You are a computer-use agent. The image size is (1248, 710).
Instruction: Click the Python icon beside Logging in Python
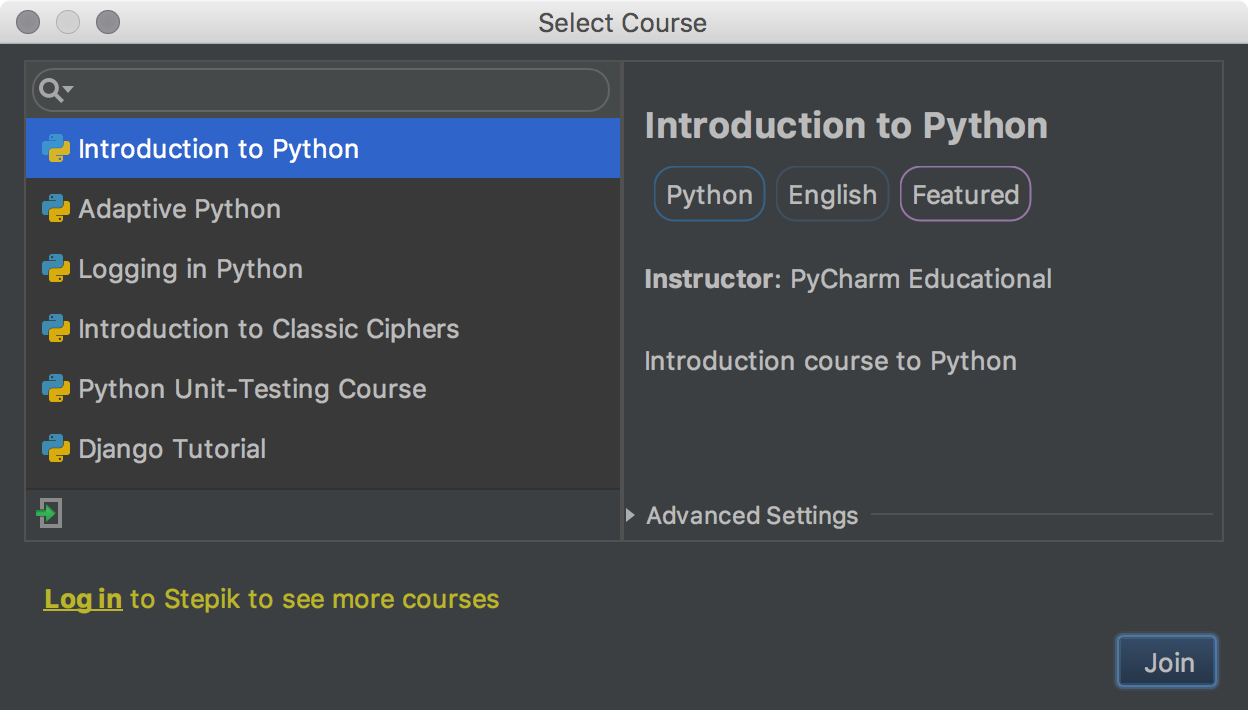pos(55,269)
